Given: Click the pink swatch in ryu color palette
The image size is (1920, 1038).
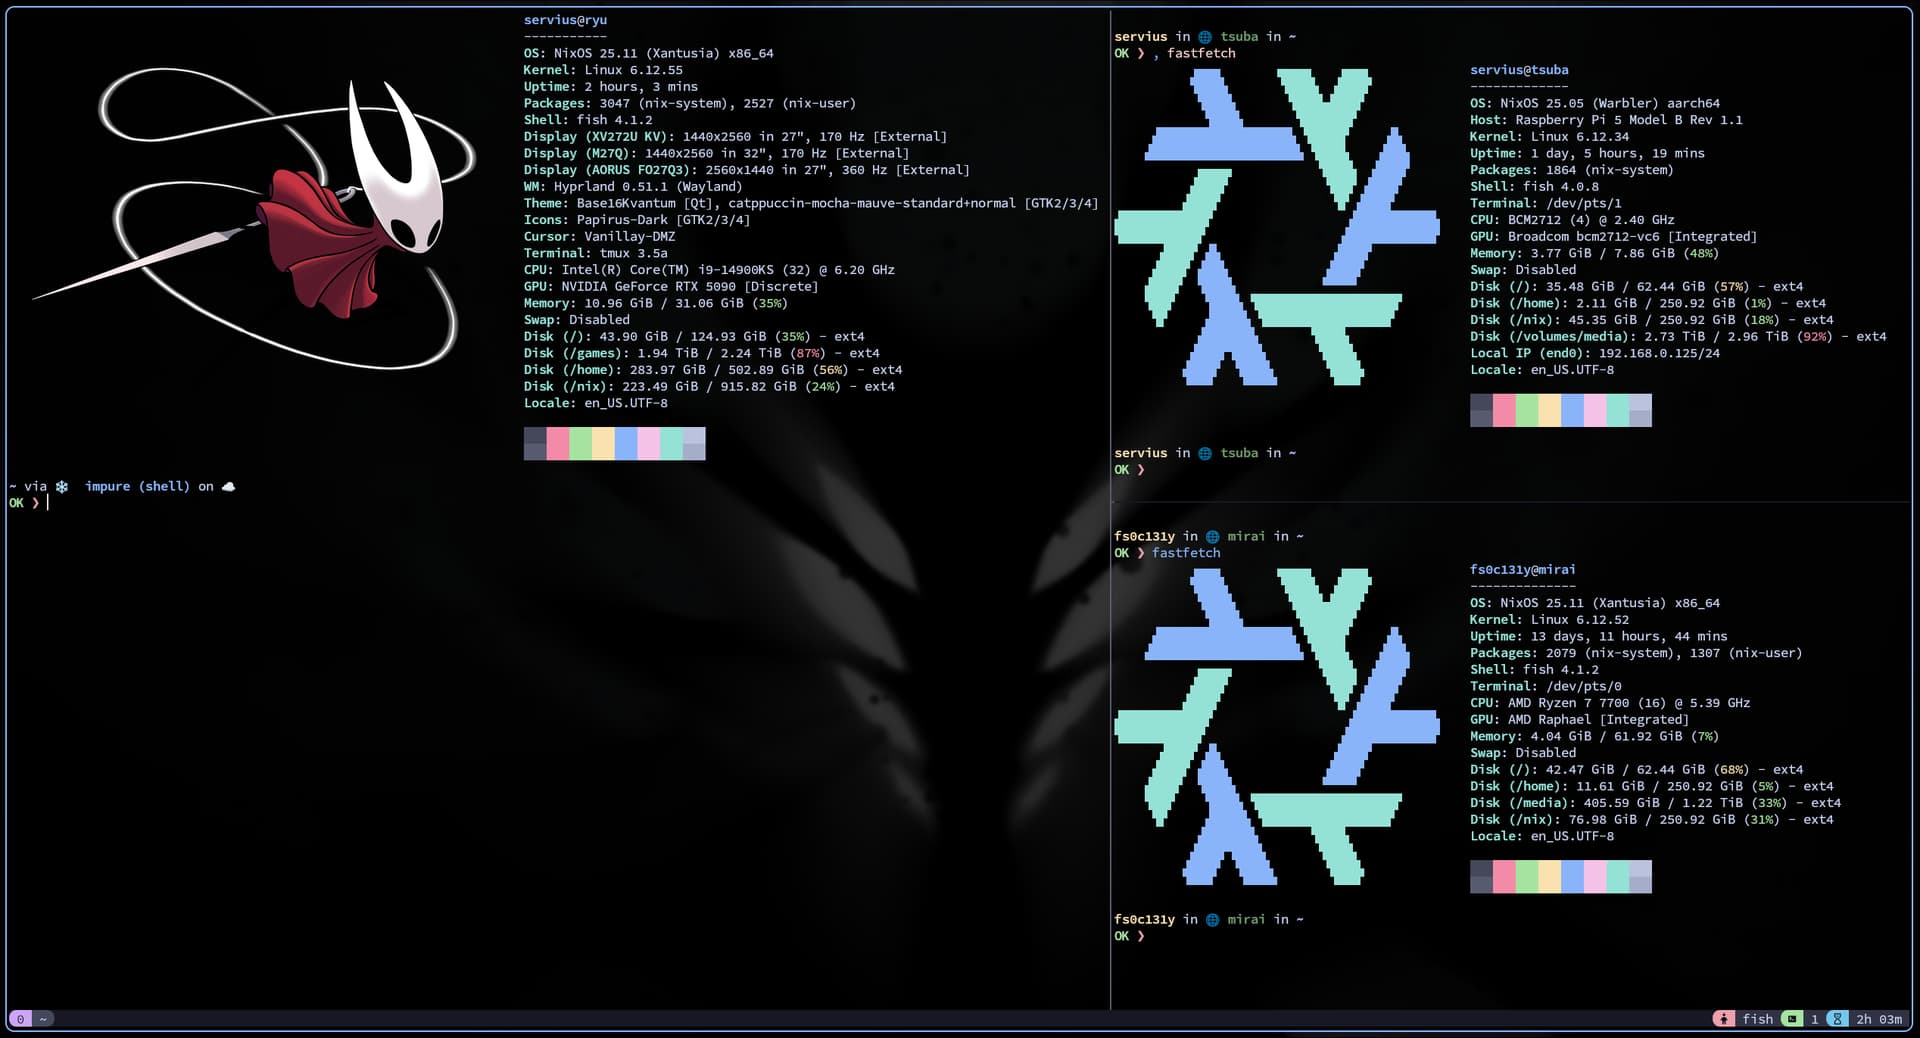Looking at the screenshot, I should 558,443.
